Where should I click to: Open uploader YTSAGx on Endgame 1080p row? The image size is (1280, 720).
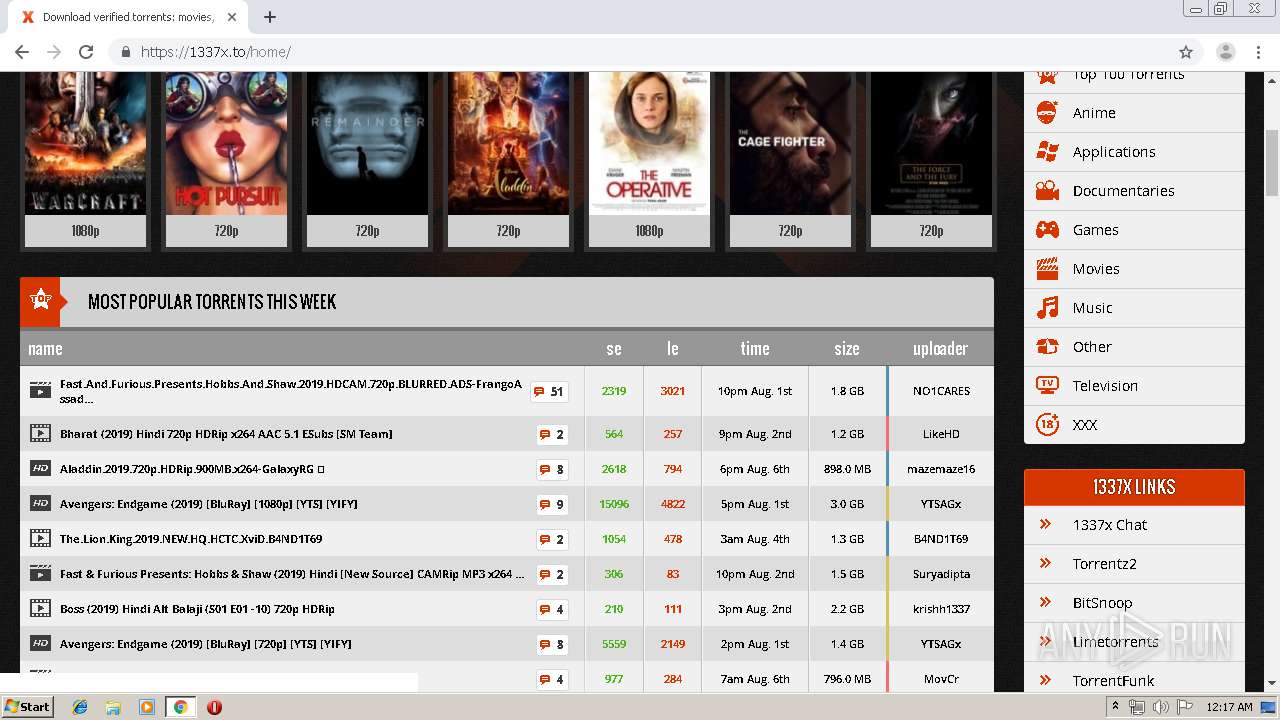(x=941, y=504)
